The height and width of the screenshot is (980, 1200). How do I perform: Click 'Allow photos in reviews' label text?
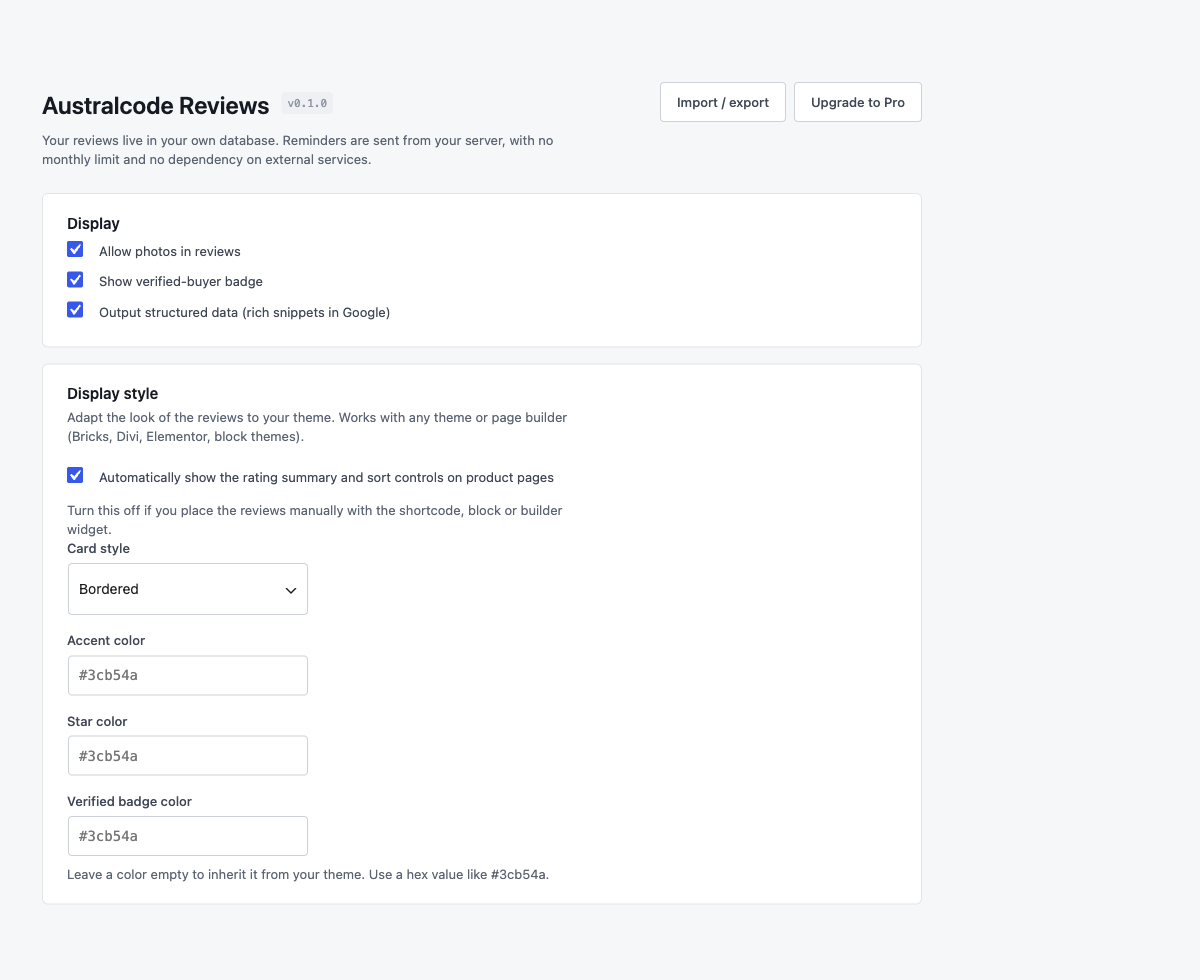click(170, 252)
